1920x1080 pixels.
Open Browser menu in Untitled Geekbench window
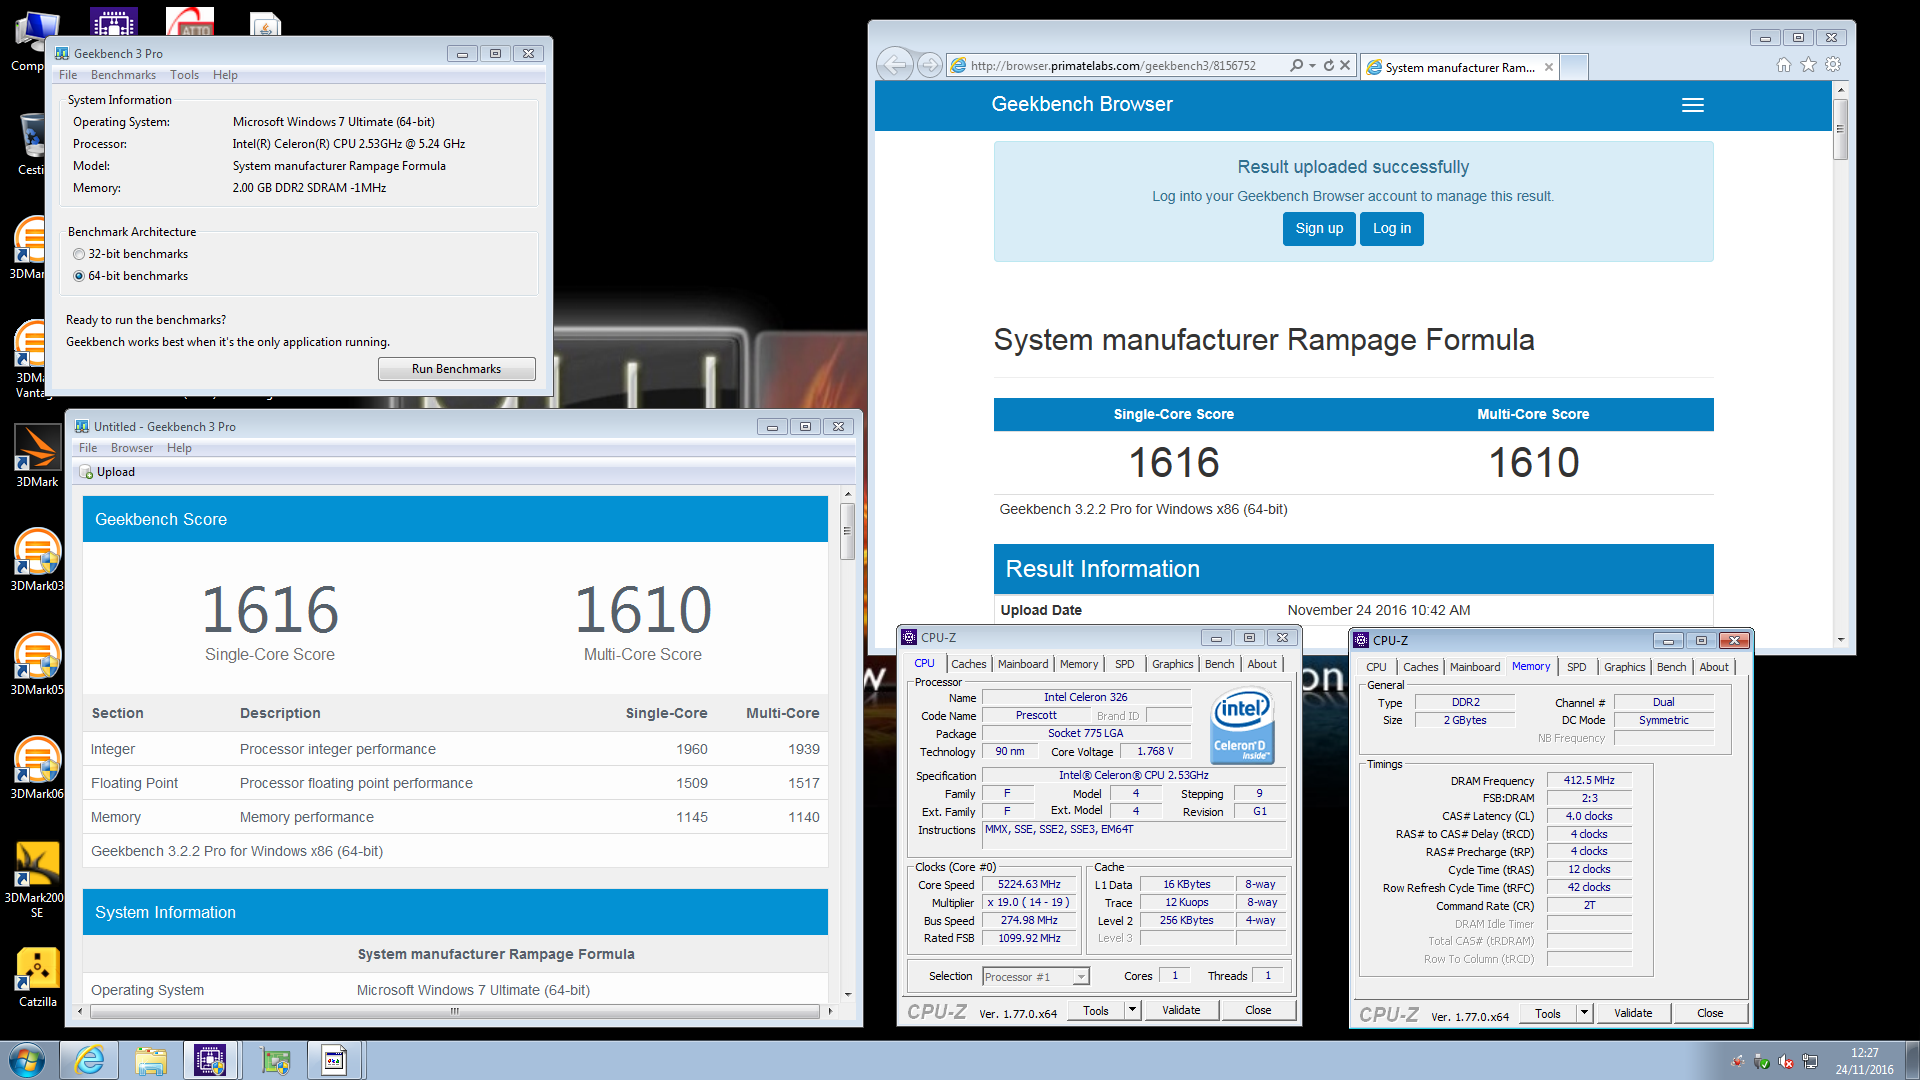coord(132,448)
